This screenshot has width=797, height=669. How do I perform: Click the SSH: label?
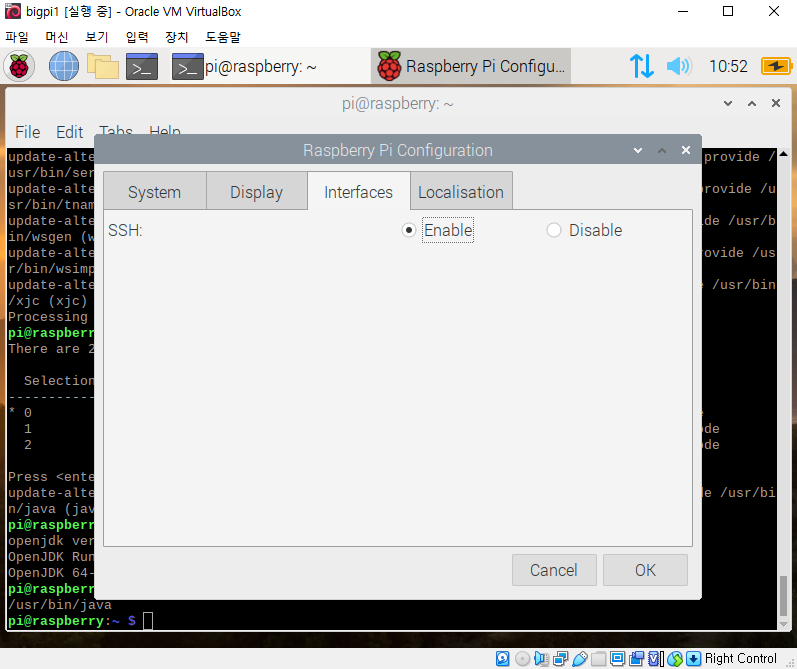(x=125, y=230)
